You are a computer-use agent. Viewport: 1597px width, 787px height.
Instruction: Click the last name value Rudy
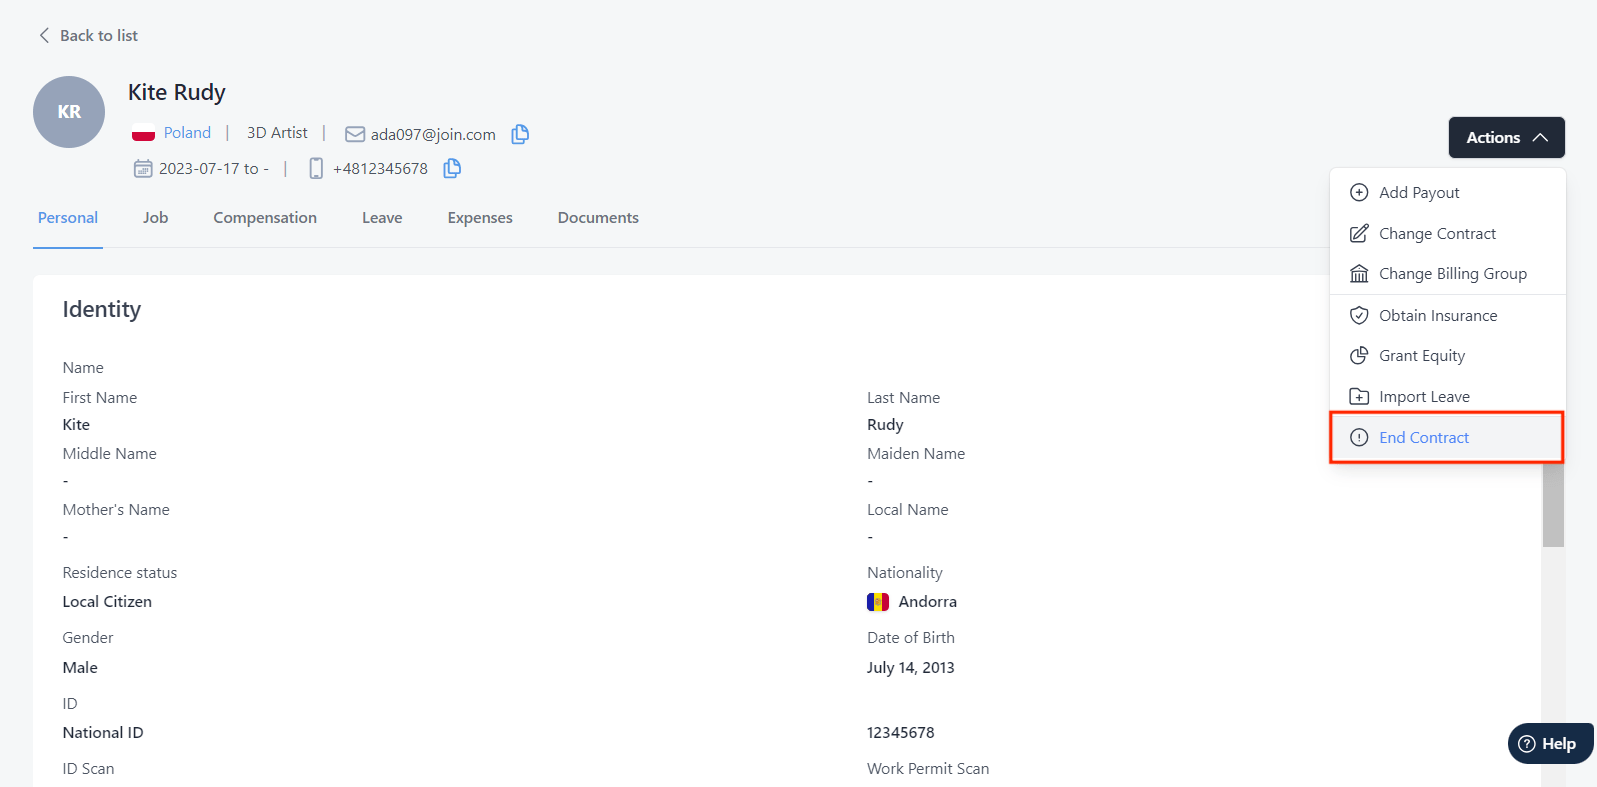(x=885, y=425)
